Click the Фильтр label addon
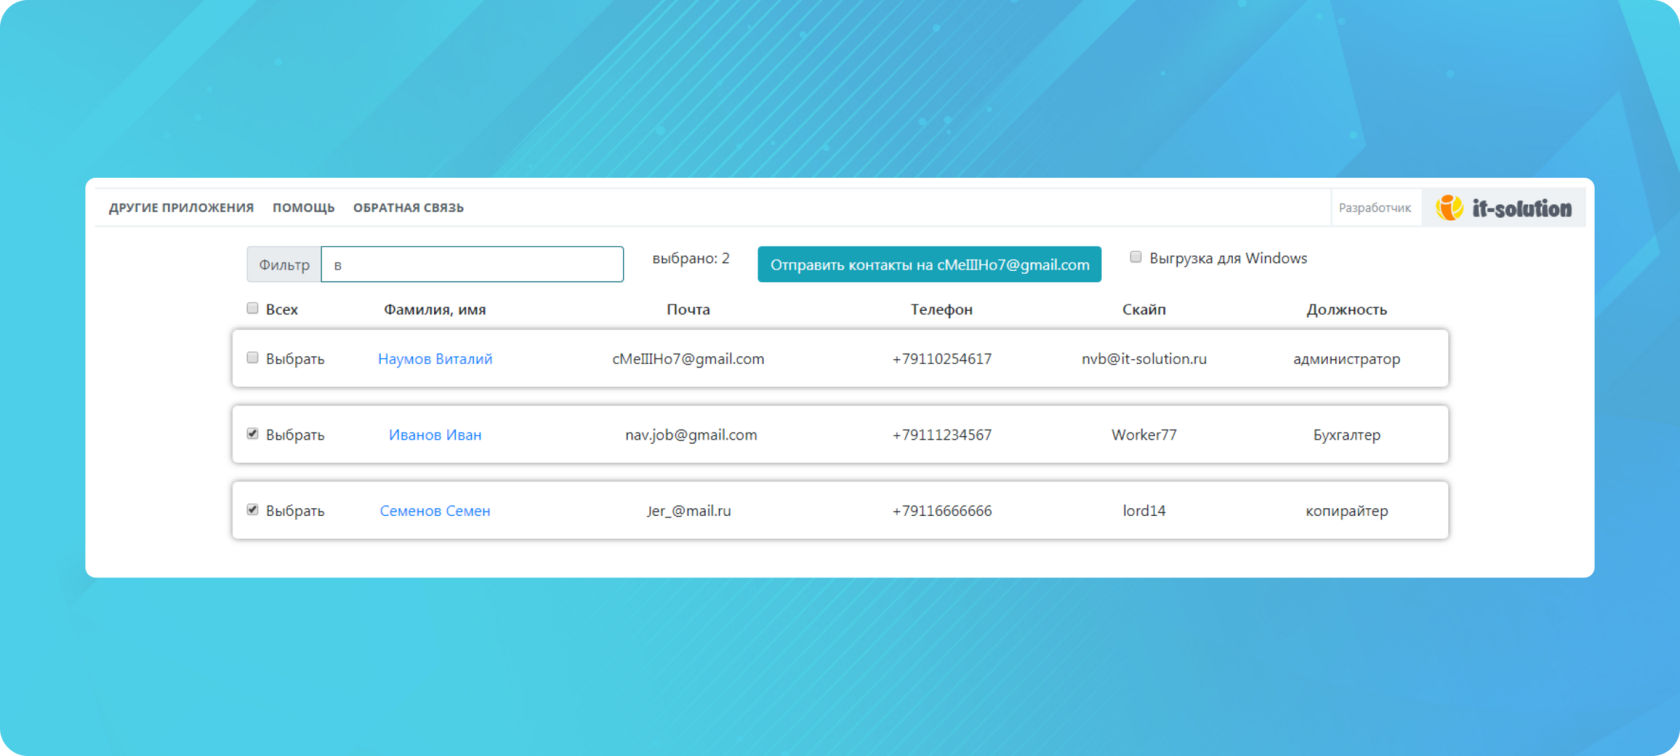The image size is (1680, 756). point(284,265)
